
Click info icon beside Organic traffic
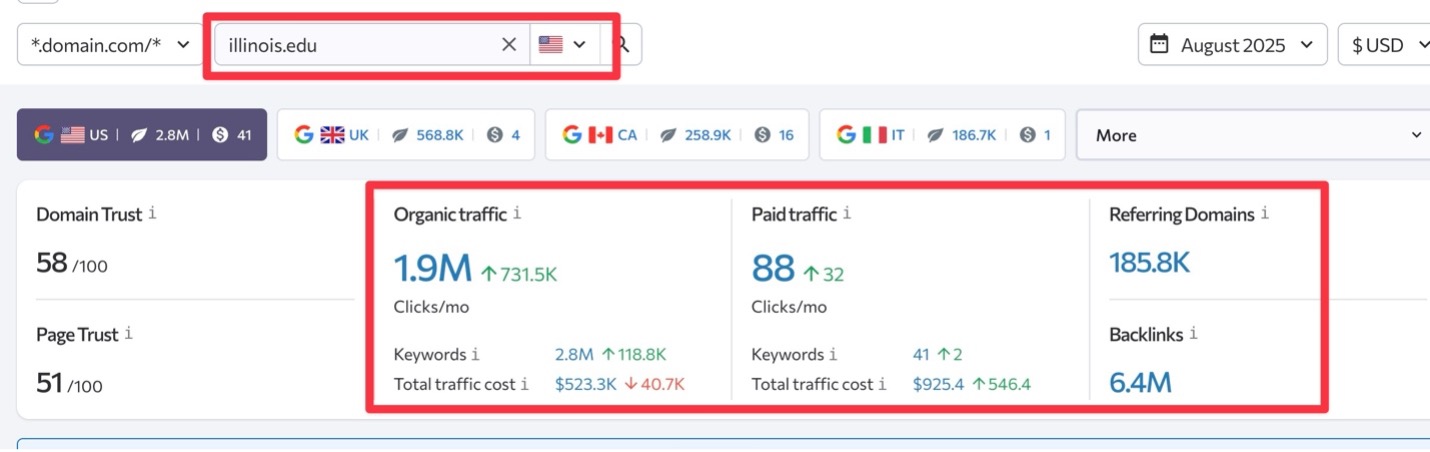coord(517,213)
